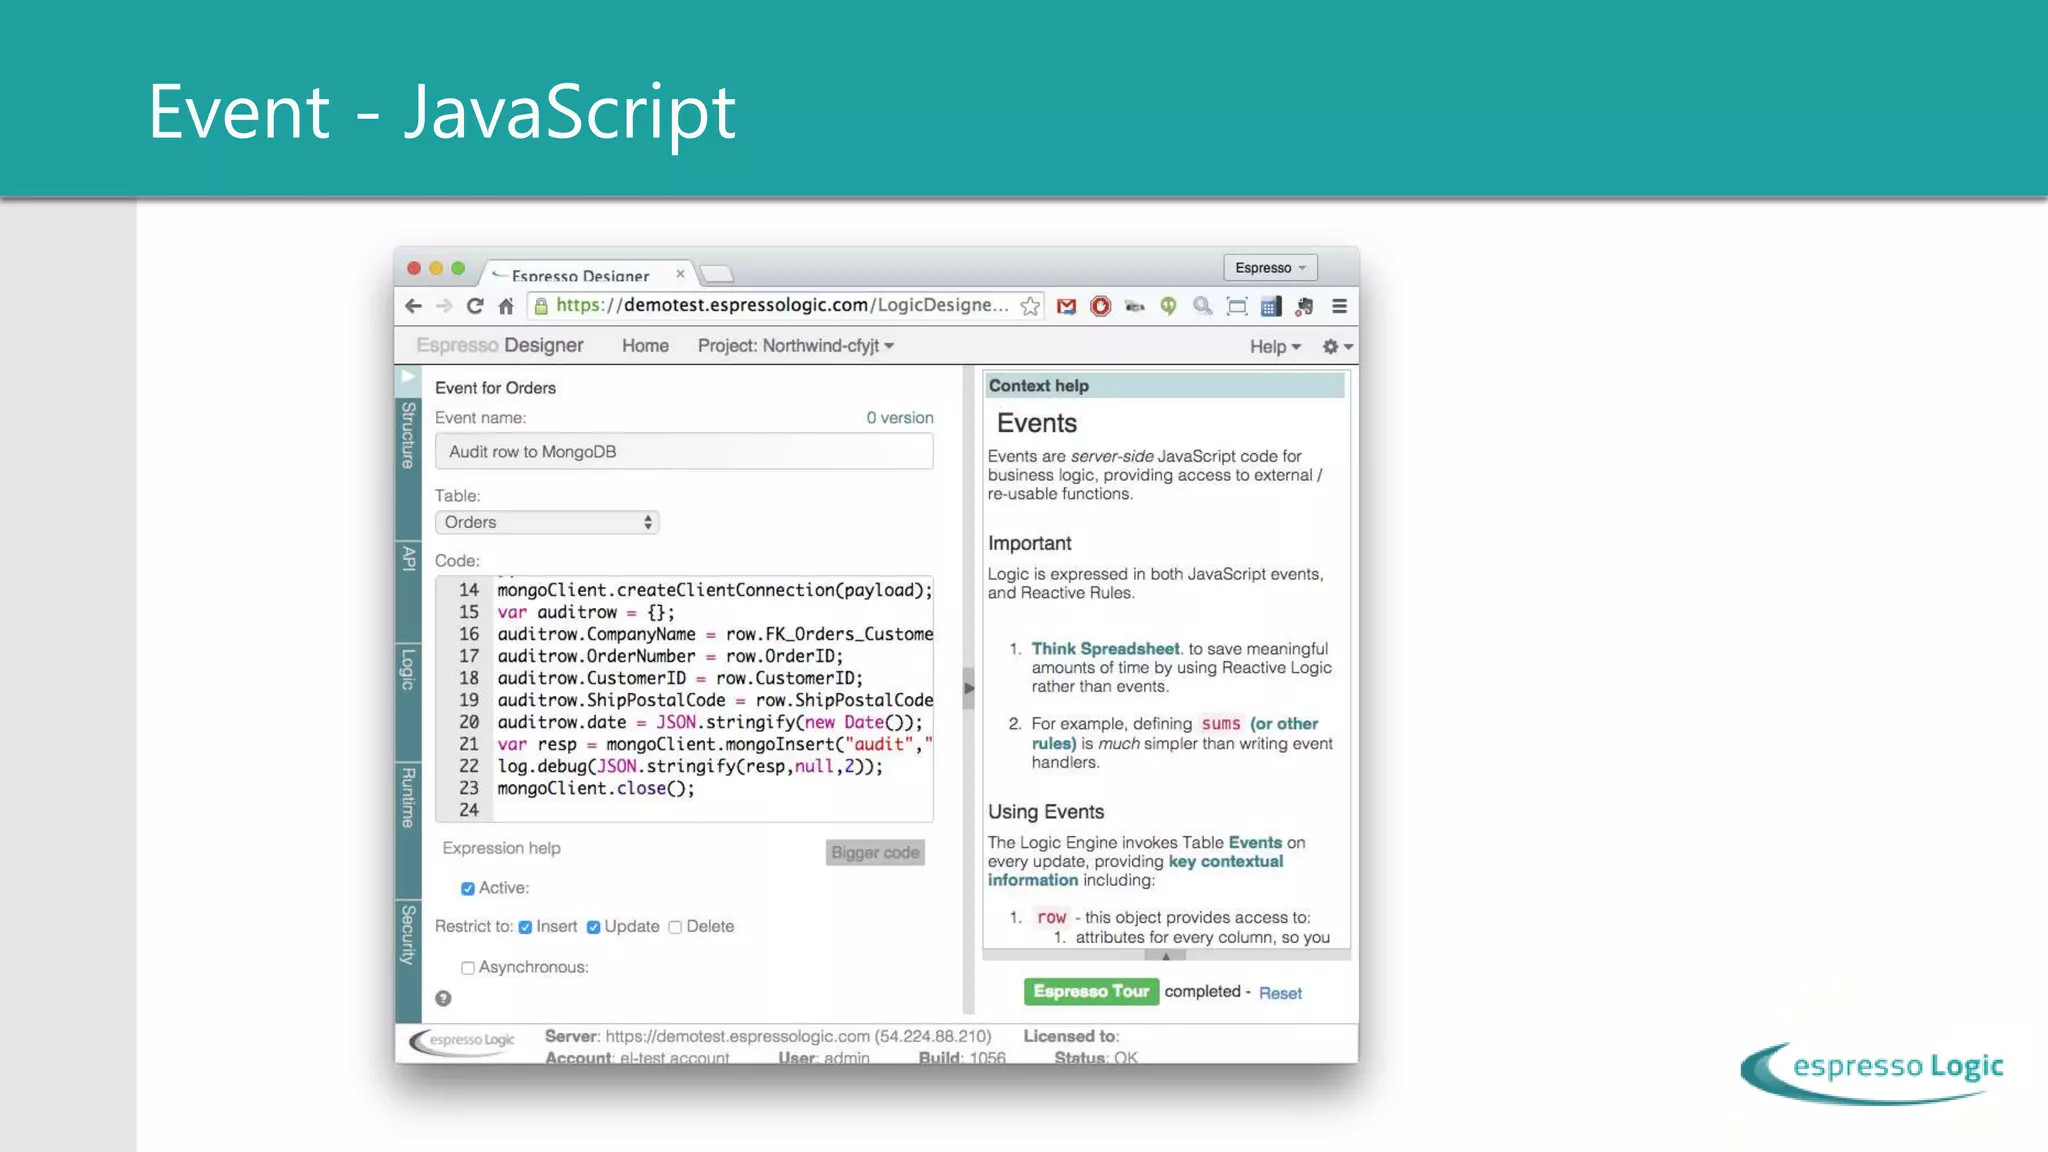Click the red stop-sign extension icon
Screen dimensions: 2048x1152
1101,306
